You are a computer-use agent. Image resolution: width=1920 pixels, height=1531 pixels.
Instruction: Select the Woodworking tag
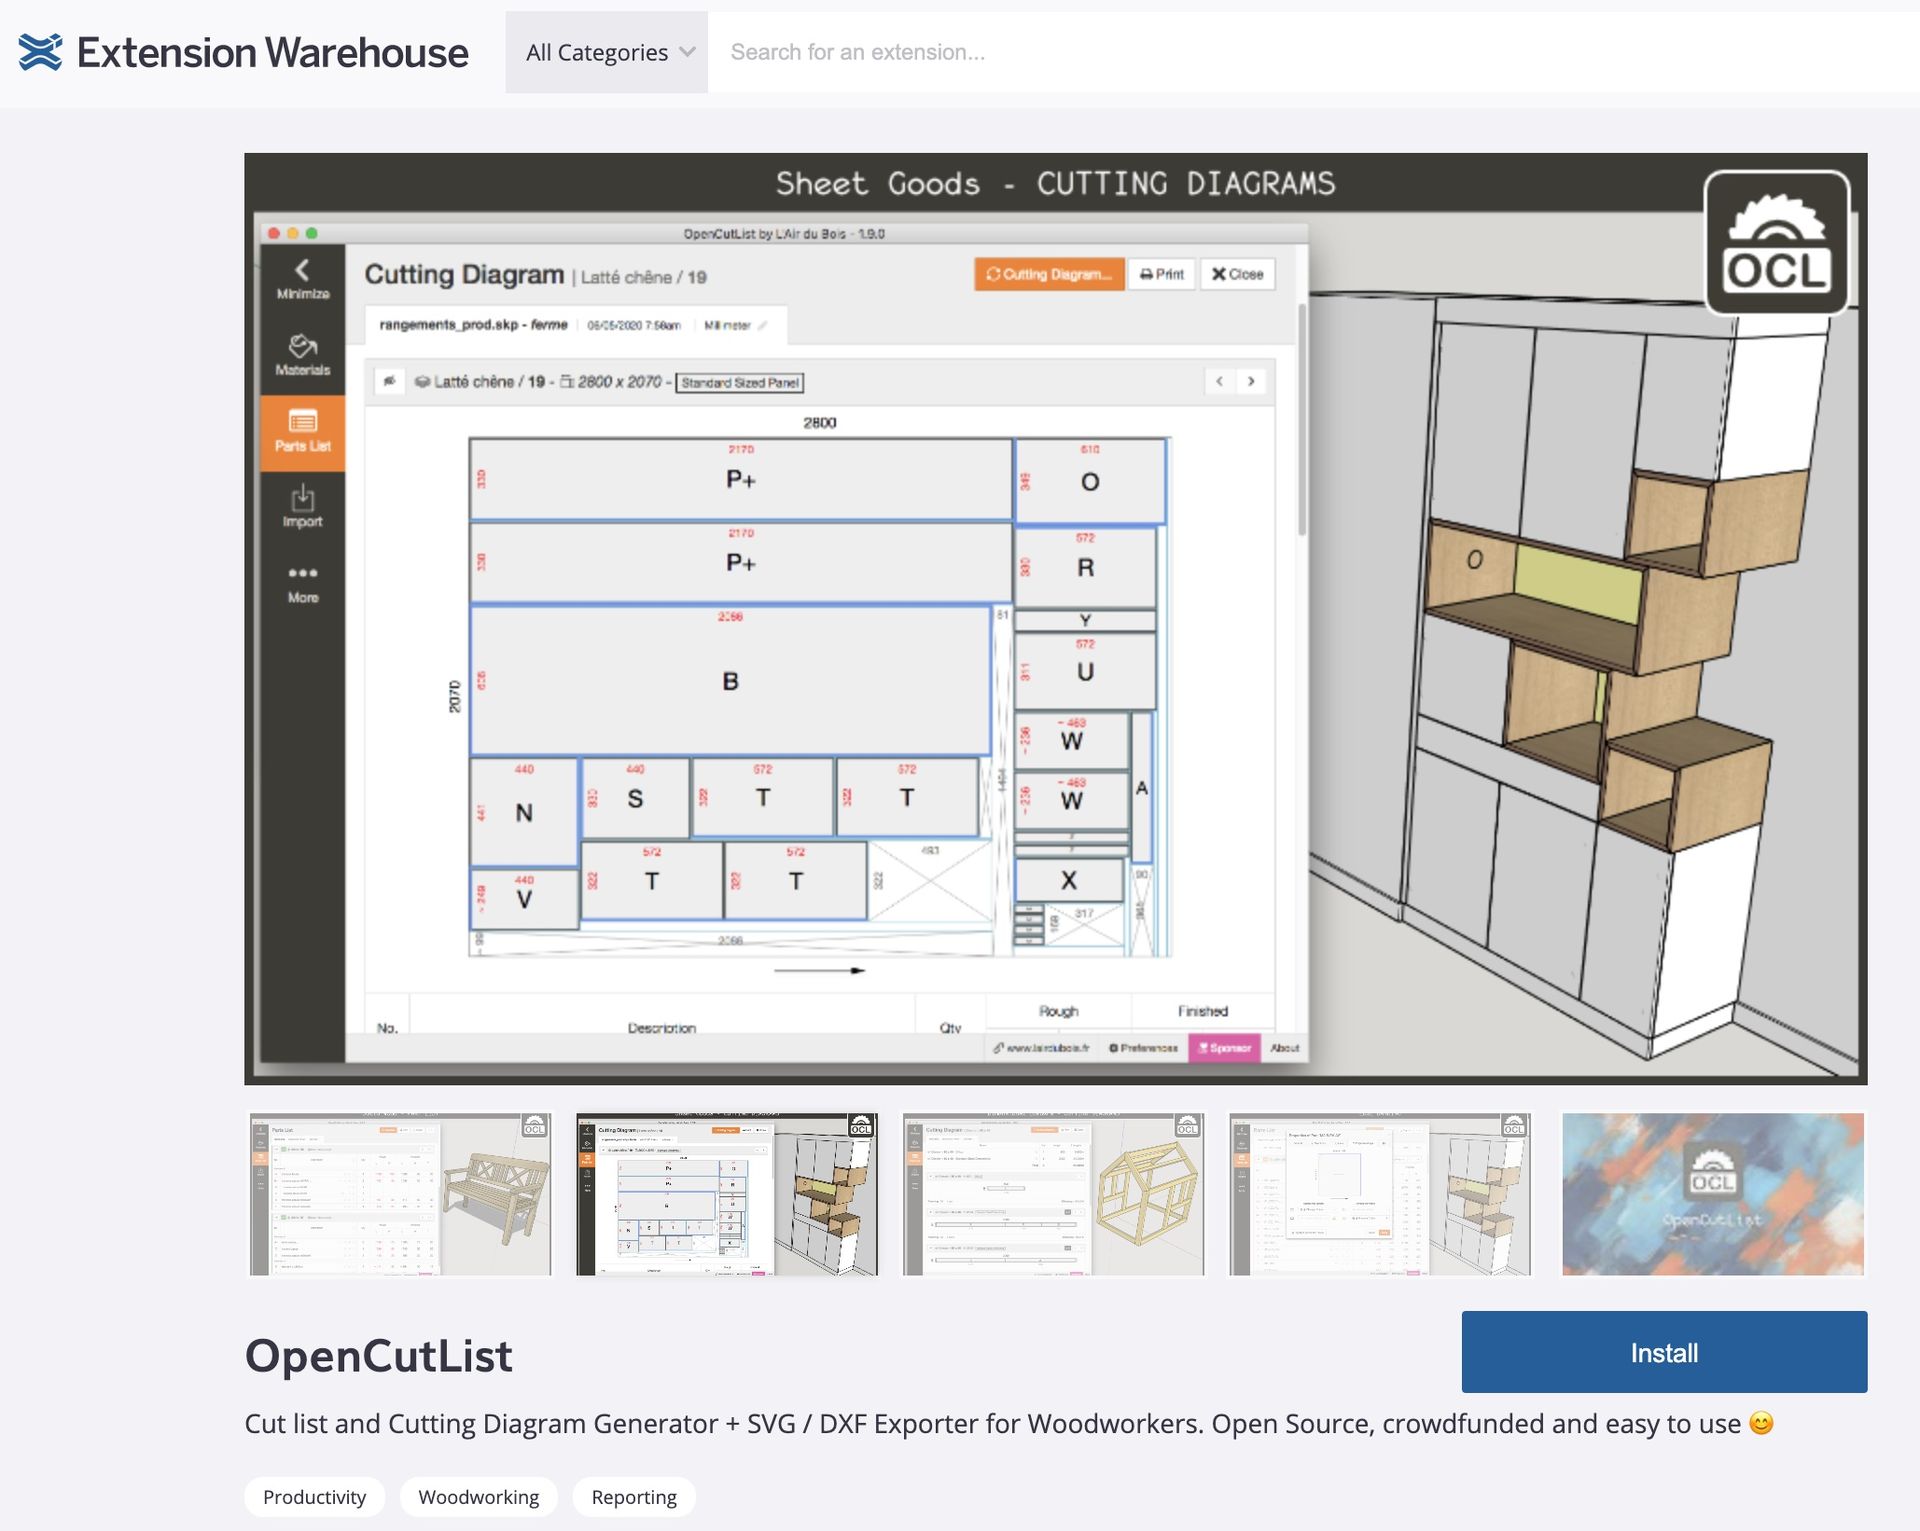coord(478,1496)
